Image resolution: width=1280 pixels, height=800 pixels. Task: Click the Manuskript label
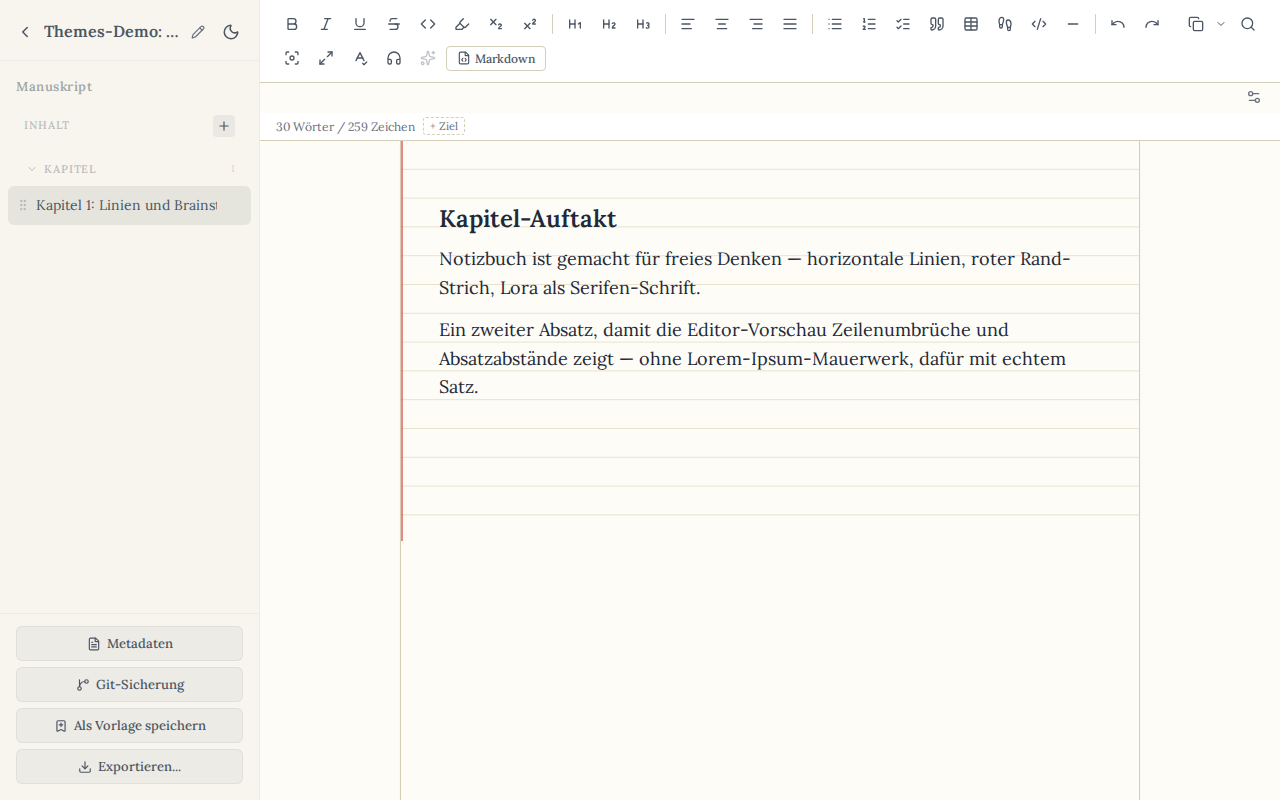coord(54,87)
